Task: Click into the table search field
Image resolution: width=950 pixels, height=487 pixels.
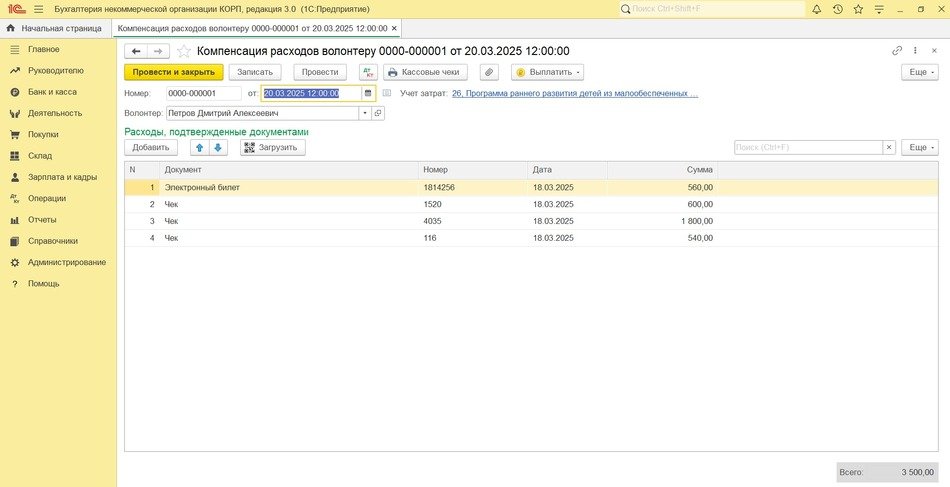Action: pyautogui.click(x=807, y=147)
